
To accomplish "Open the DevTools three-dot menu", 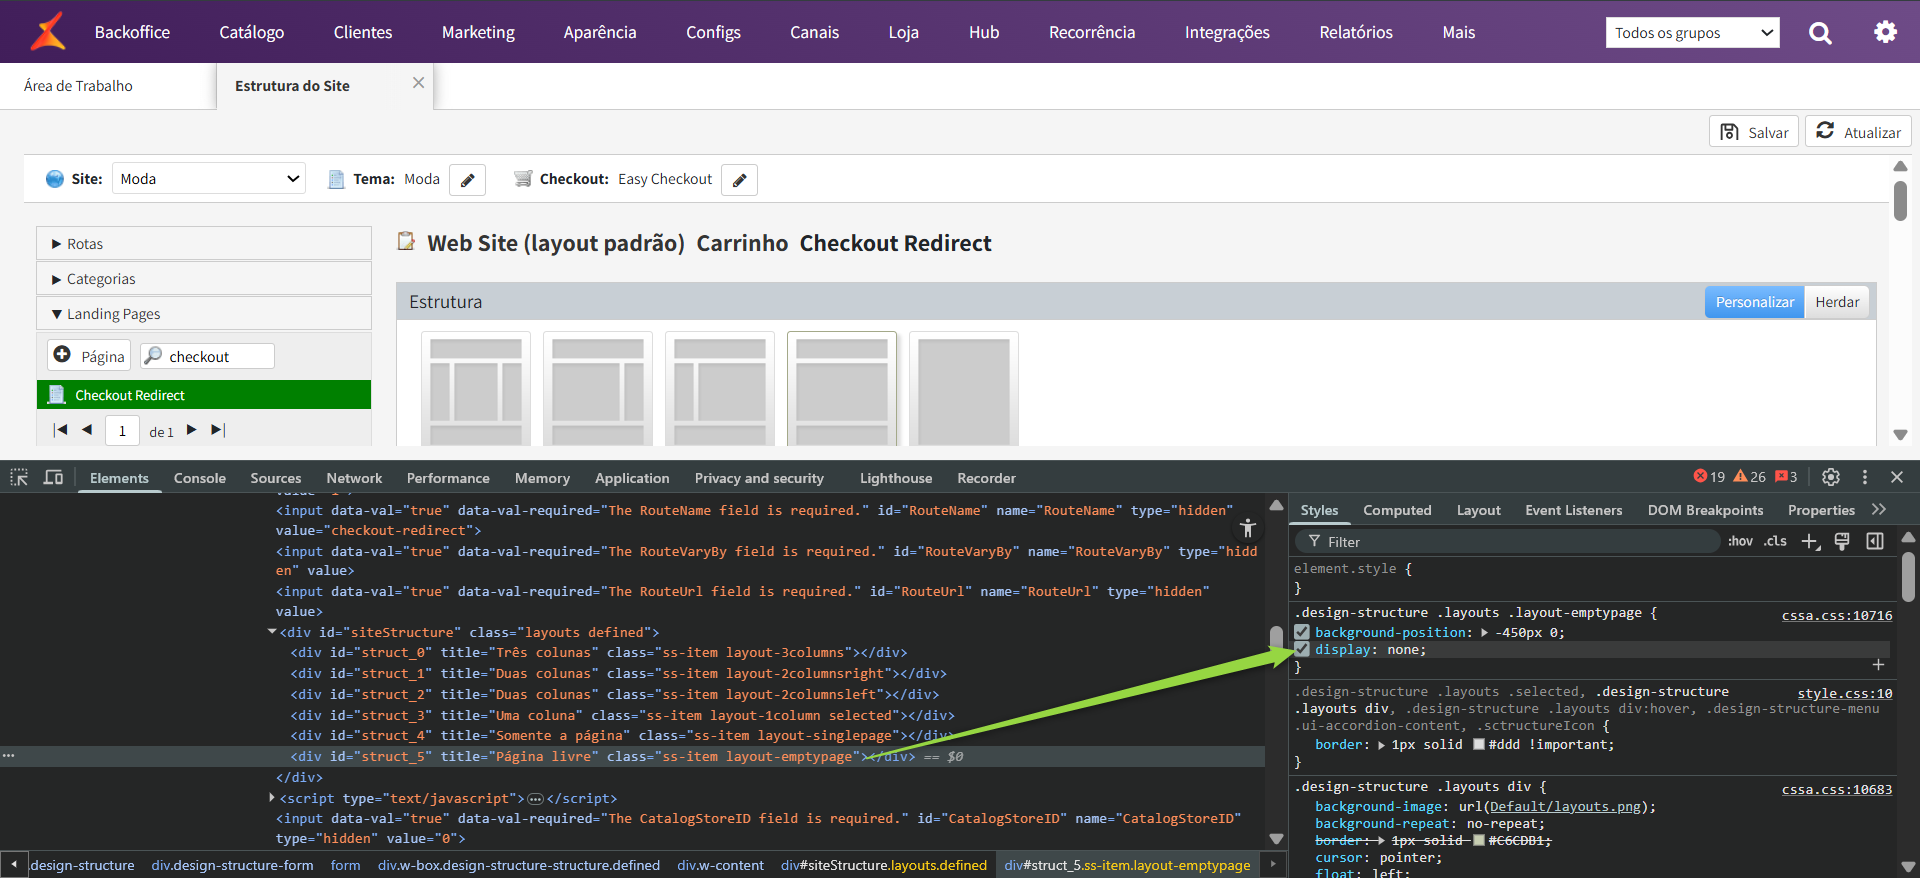I will tap(1865, 477).
